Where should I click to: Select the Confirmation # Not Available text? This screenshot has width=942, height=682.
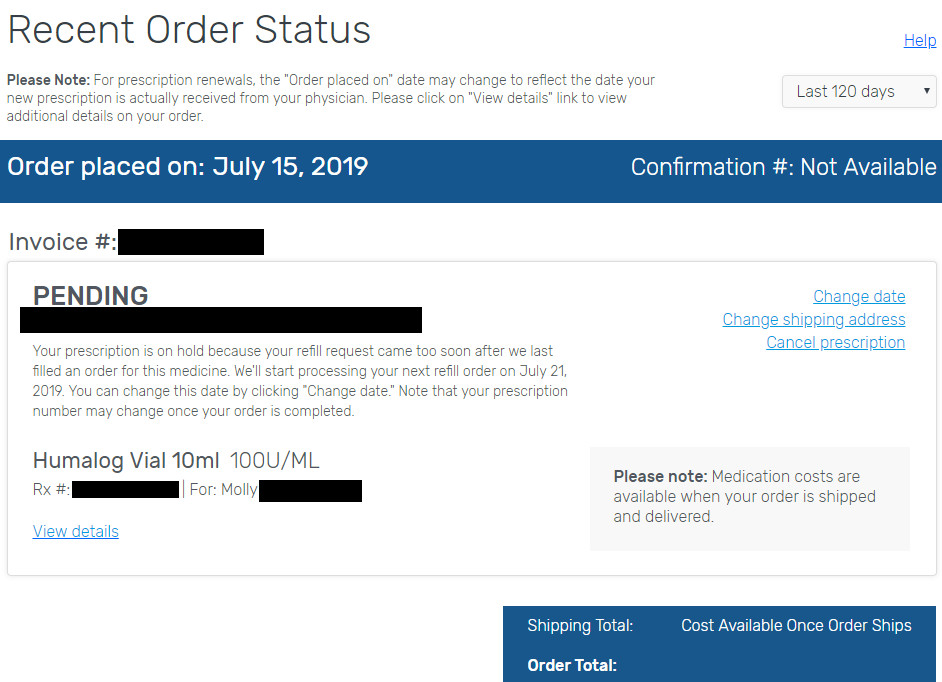[x=783, y=167]
